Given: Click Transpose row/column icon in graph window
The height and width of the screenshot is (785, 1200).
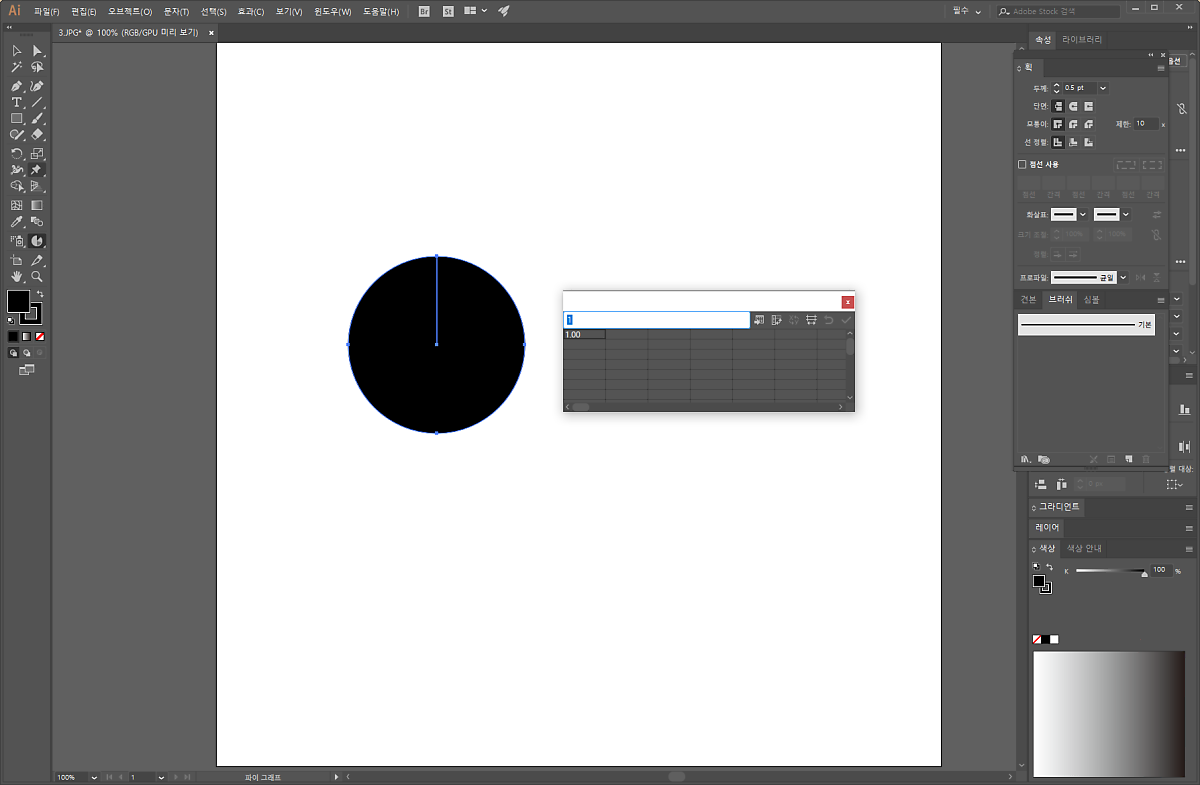Looking at the screenshot, I should (776, 320).
